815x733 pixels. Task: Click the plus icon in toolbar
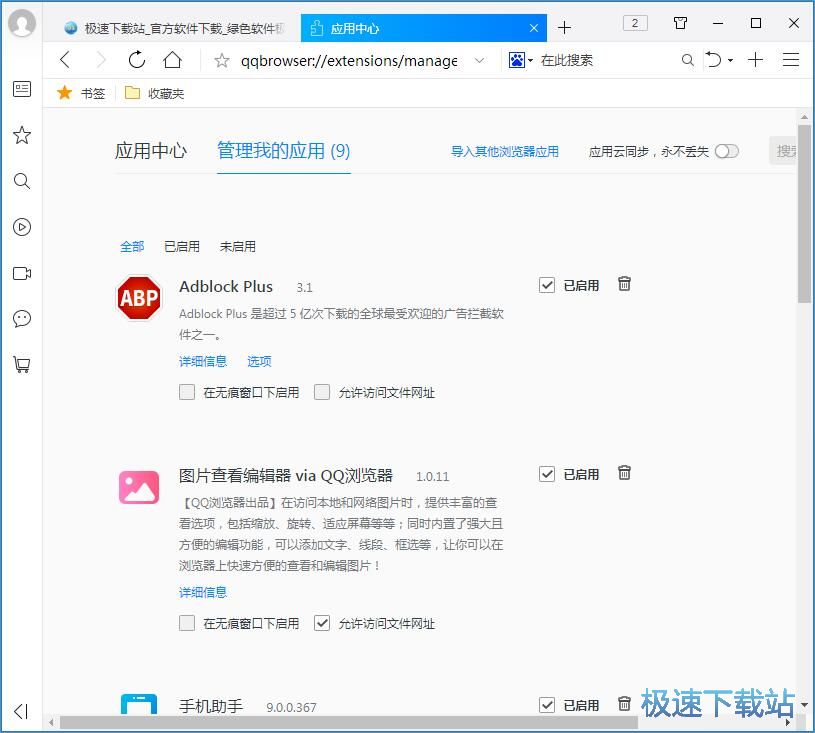pos(755,60)
